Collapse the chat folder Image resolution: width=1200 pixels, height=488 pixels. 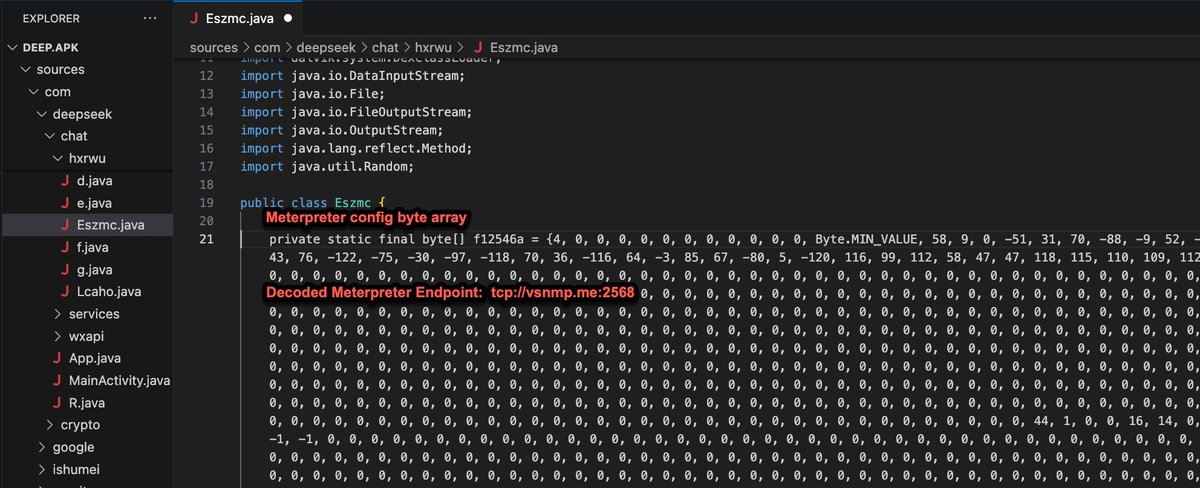(50, 136)
